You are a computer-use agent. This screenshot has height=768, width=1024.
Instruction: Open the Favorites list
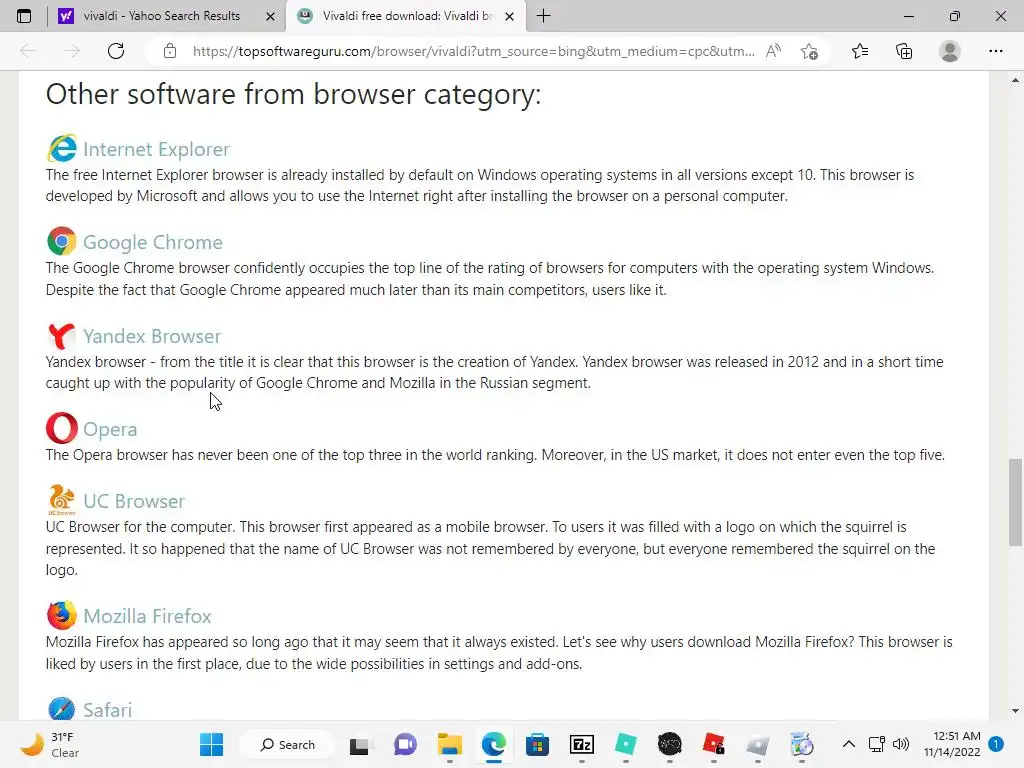(x=860, y=51)
